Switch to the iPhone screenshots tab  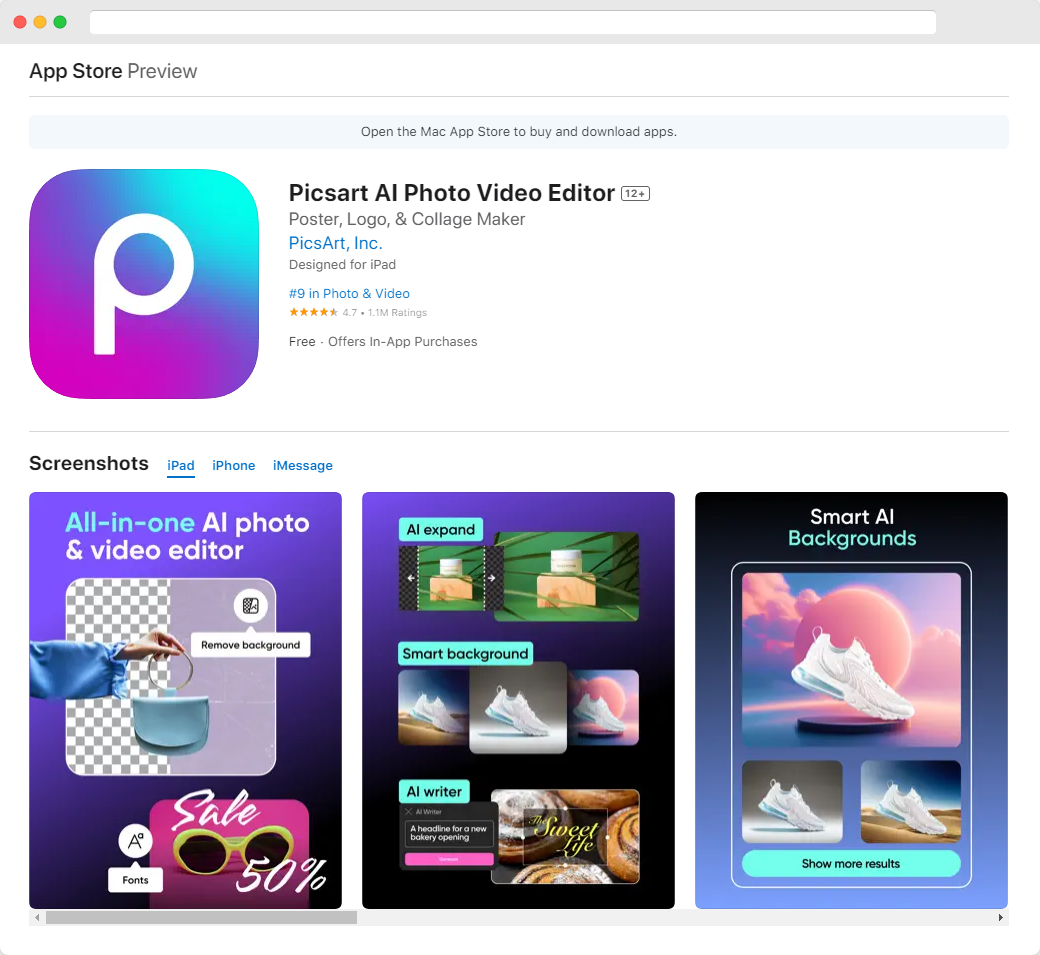pyautogui.click(x=233, y=466)
